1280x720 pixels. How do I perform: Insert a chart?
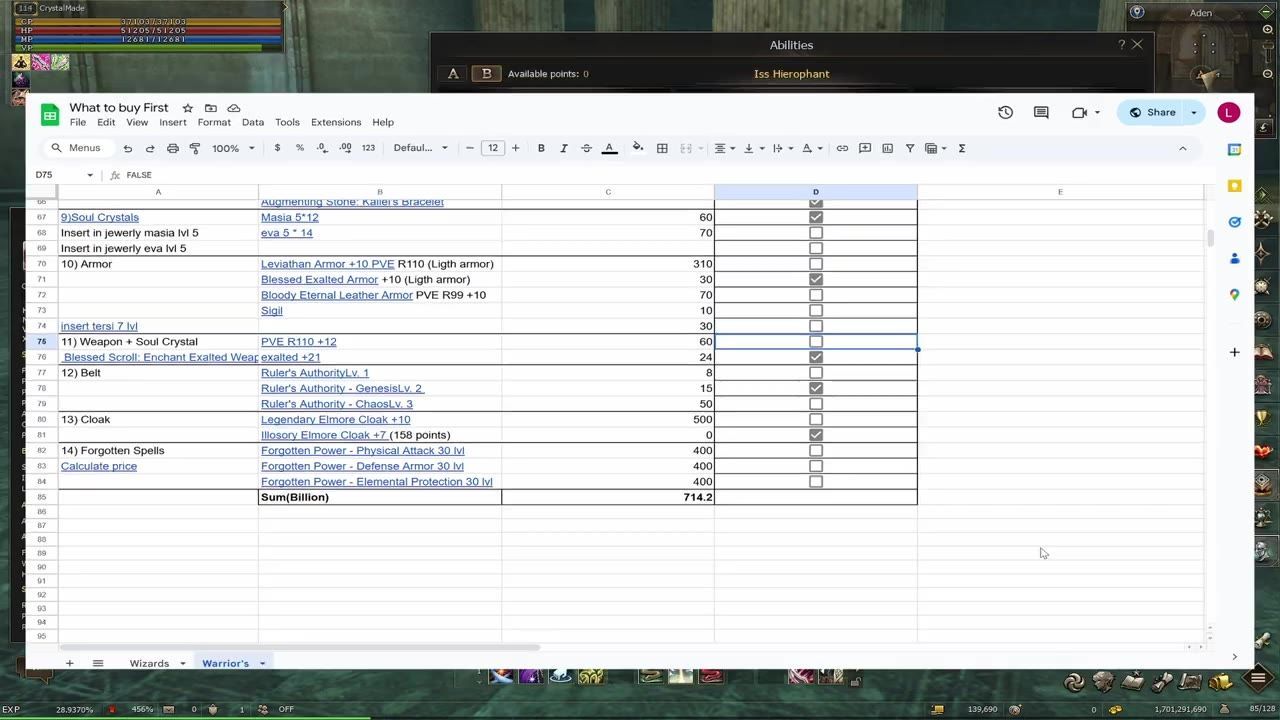point(887,148)
